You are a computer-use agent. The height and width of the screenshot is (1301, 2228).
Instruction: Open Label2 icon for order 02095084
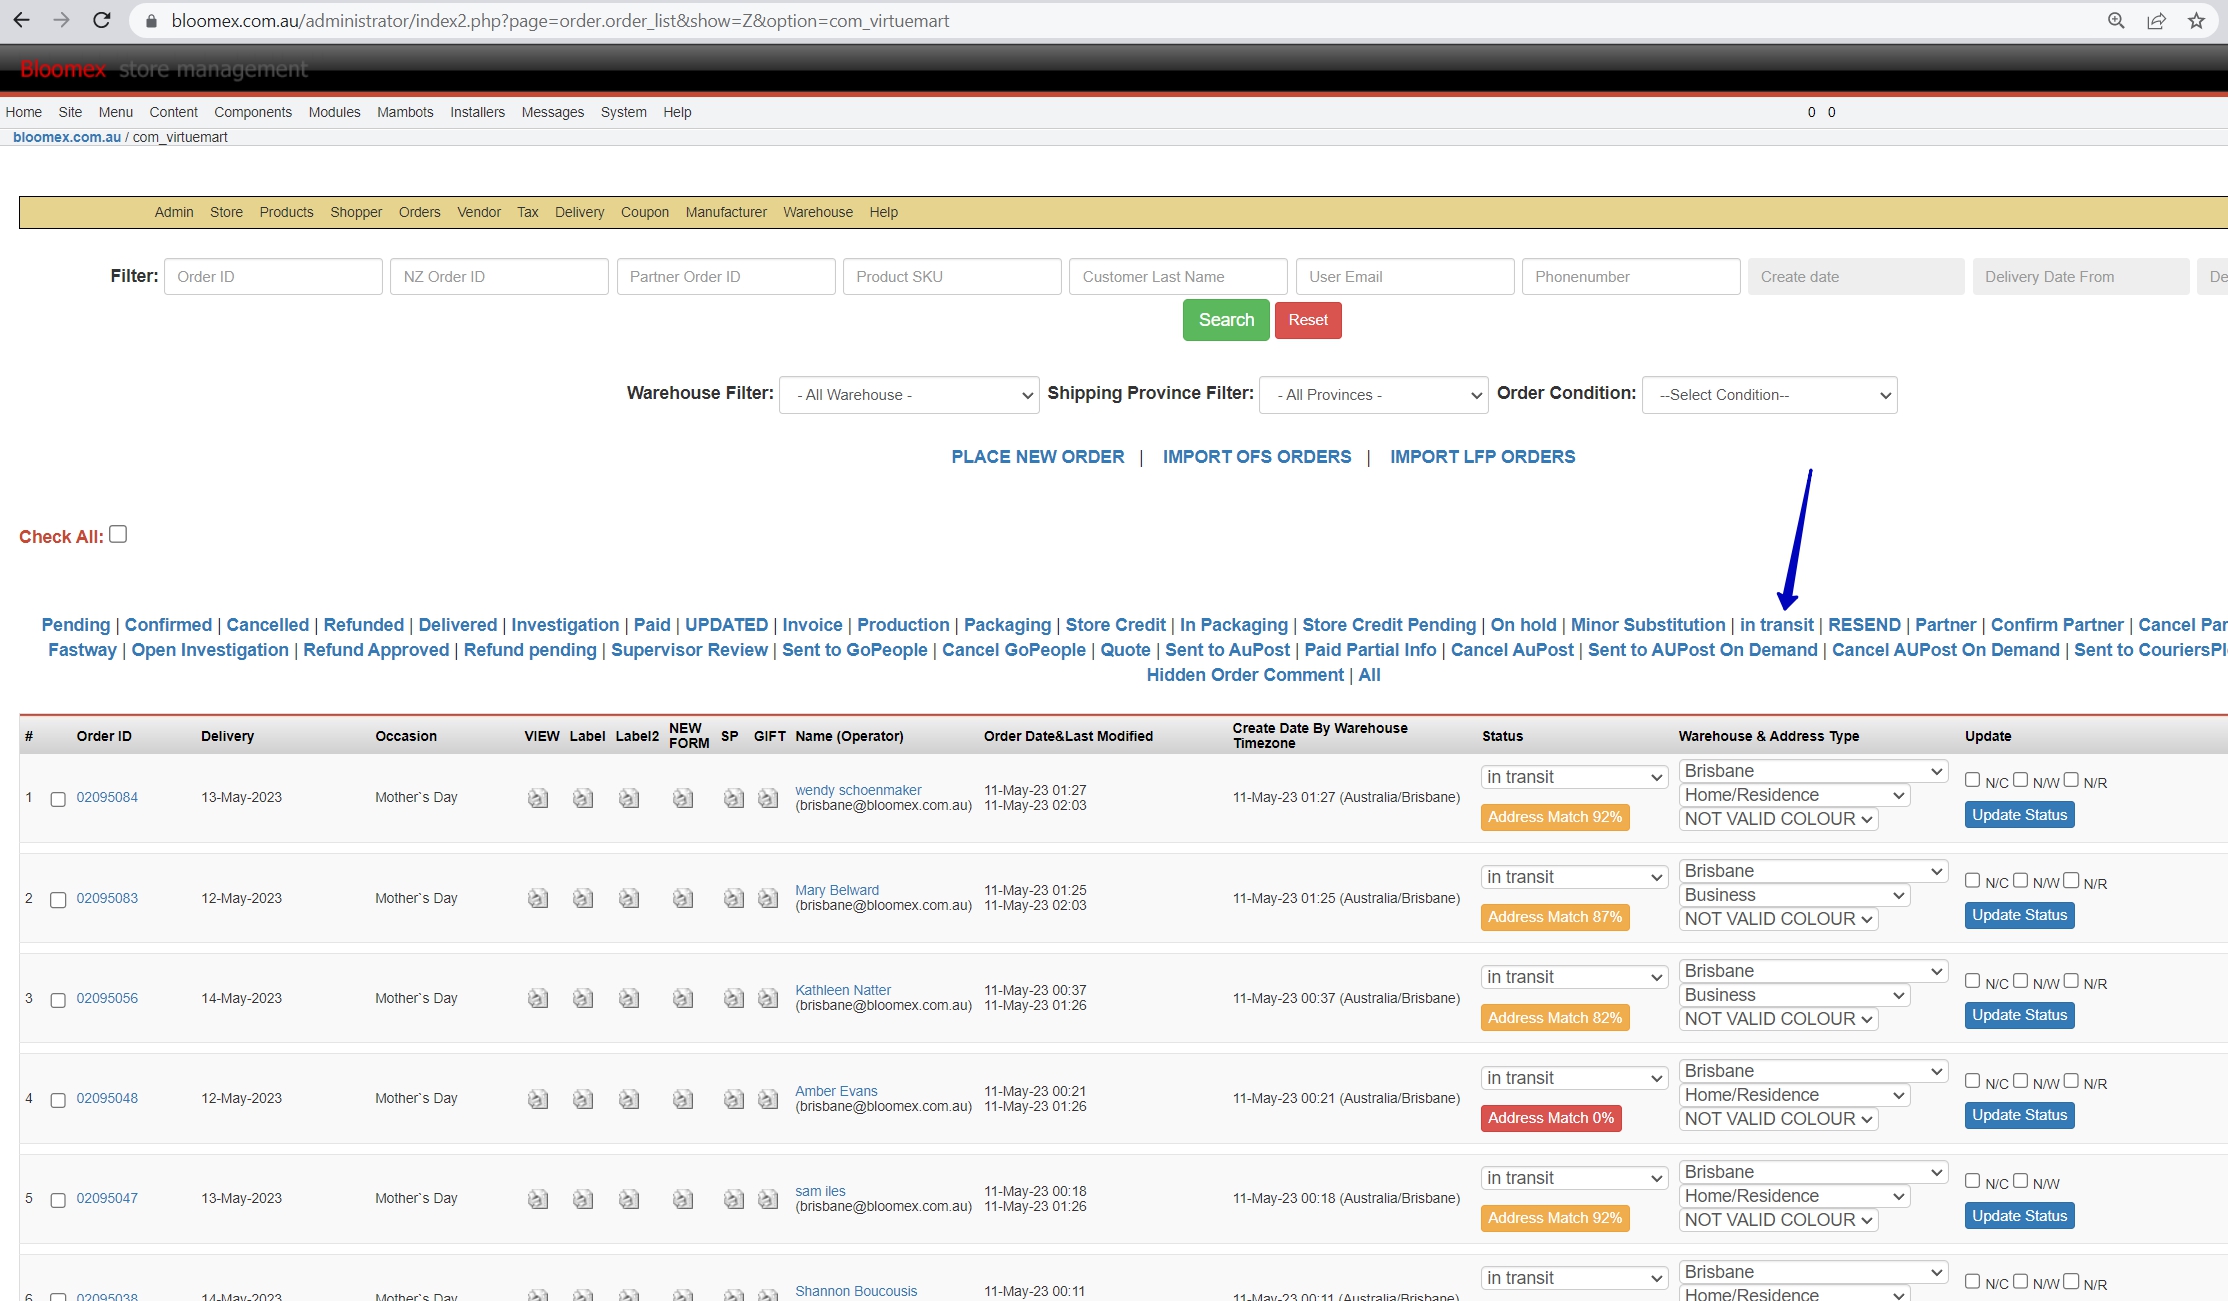pos(629,798)
